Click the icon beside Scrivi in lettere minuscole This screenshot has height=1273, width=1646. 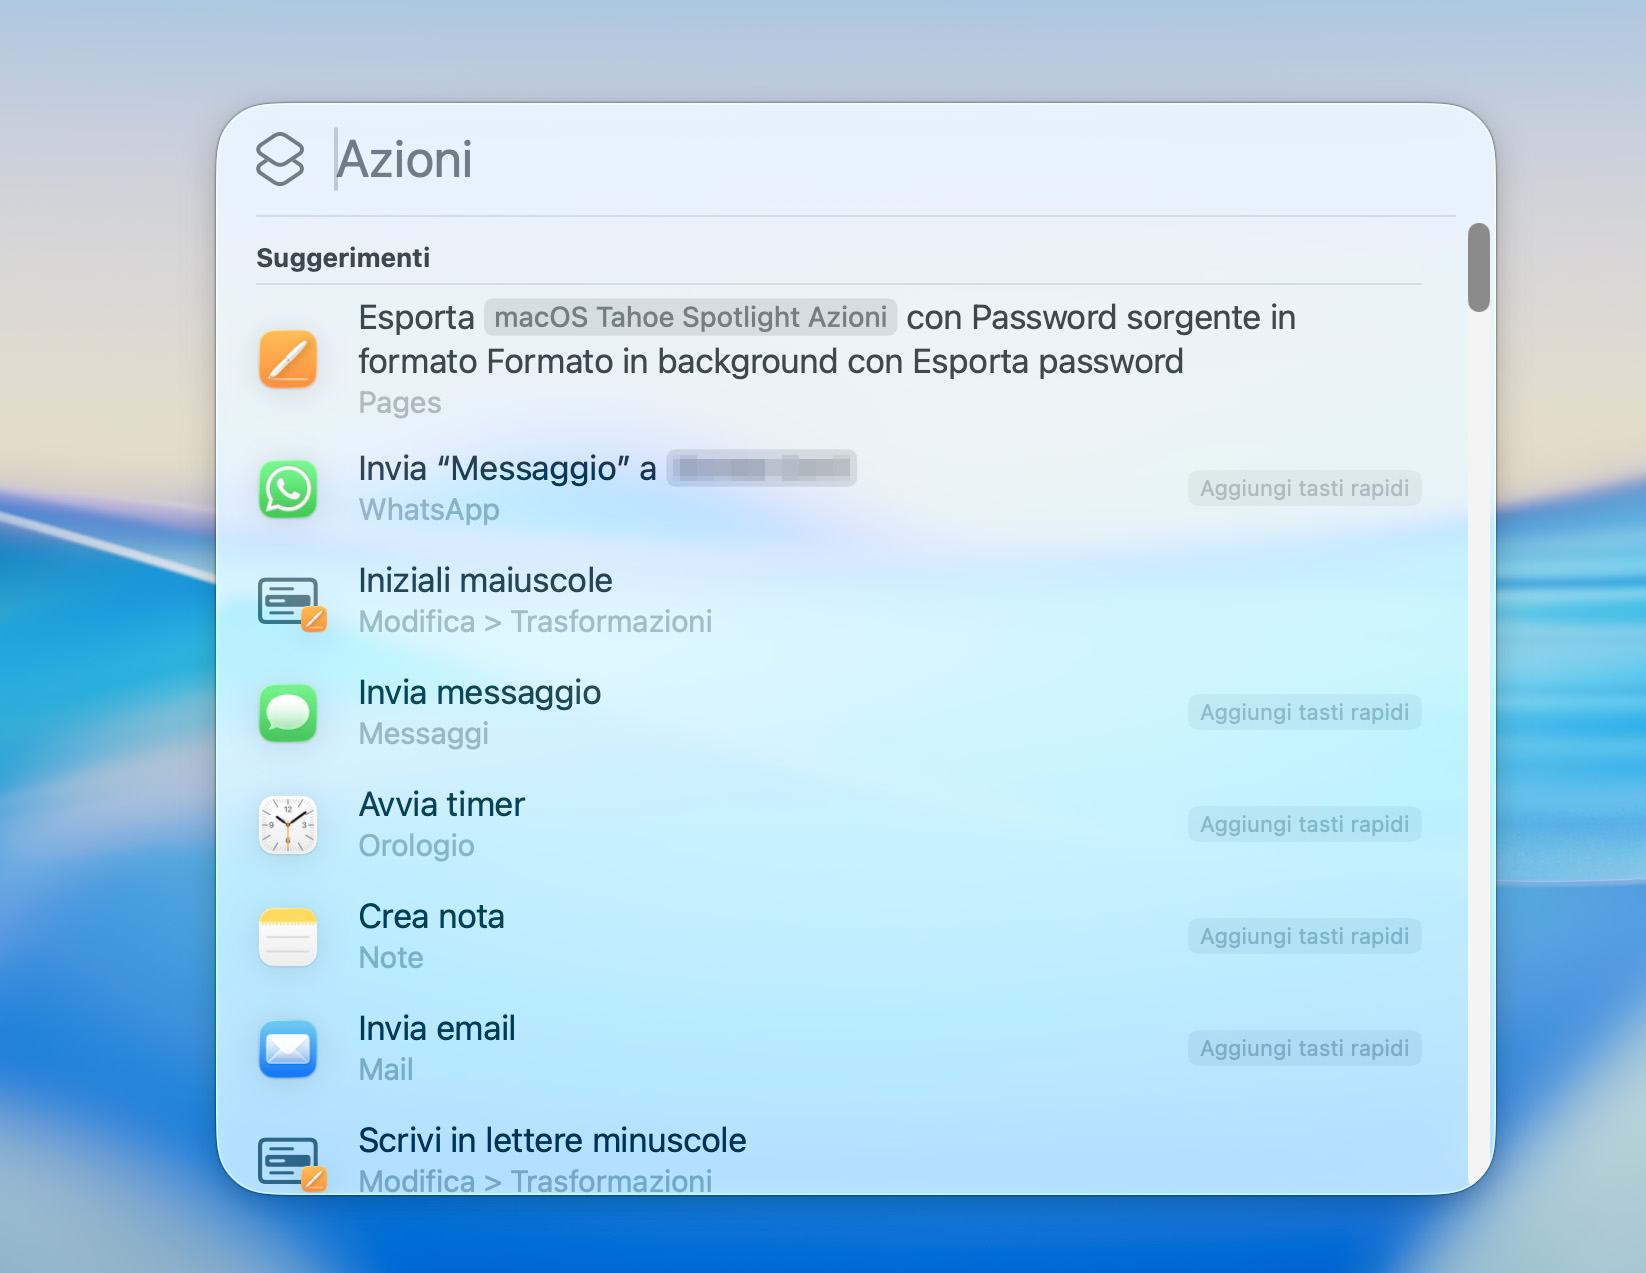[291, 1163]
